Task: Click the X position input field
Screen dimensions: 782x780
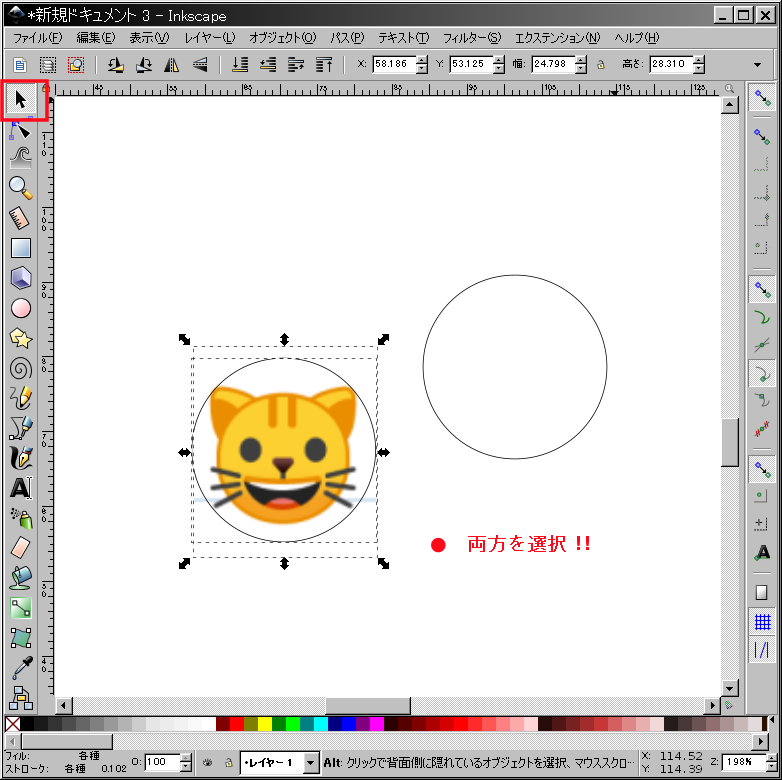Action: [394, 64]
